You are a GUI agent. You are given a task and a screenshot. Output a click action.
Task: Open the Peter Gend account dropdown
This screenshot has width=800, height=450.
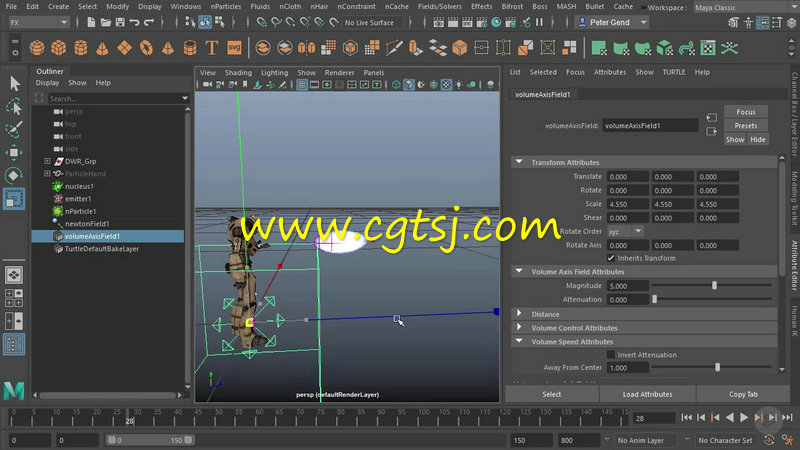612,22
